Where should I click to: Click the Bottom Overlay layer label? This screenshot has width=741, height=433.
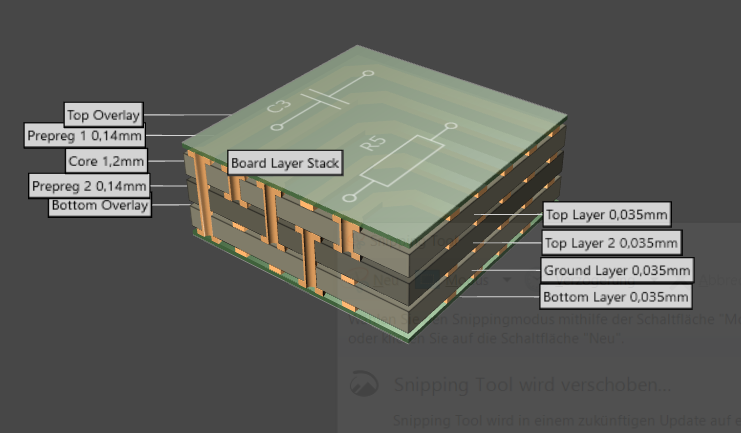[x=100, y=206]
